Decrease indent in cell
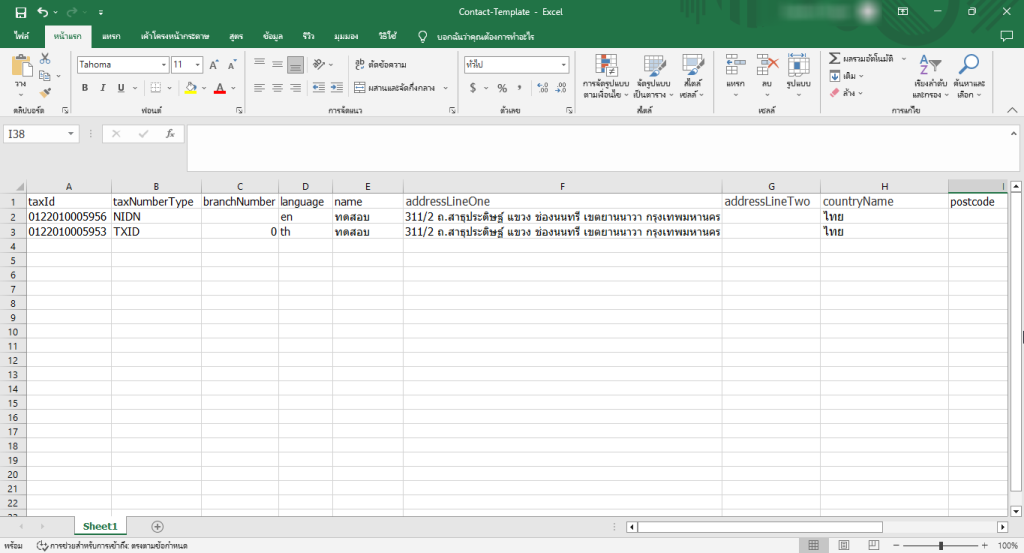Screen dimensions: 1024x553 [x=319, y=87]
